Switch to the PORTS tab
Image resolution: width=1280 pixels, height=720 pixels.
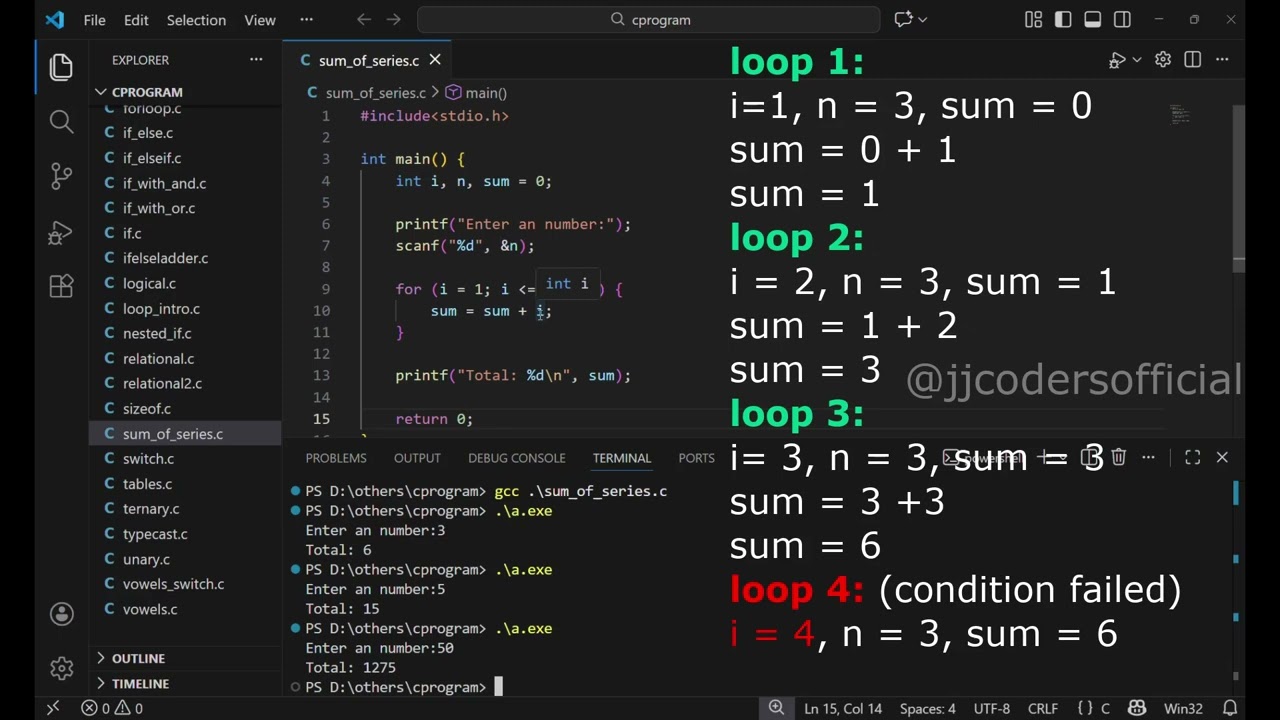(697, 458)
